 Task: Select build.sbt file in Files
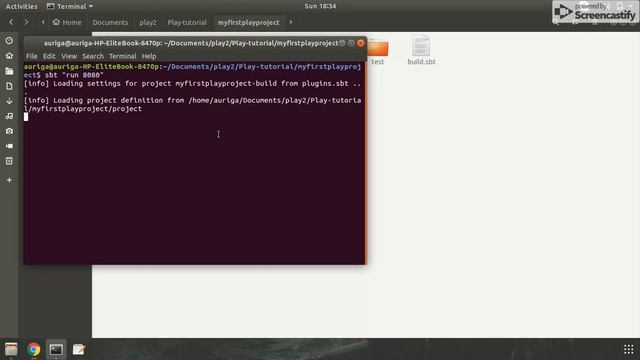(421, 50)
